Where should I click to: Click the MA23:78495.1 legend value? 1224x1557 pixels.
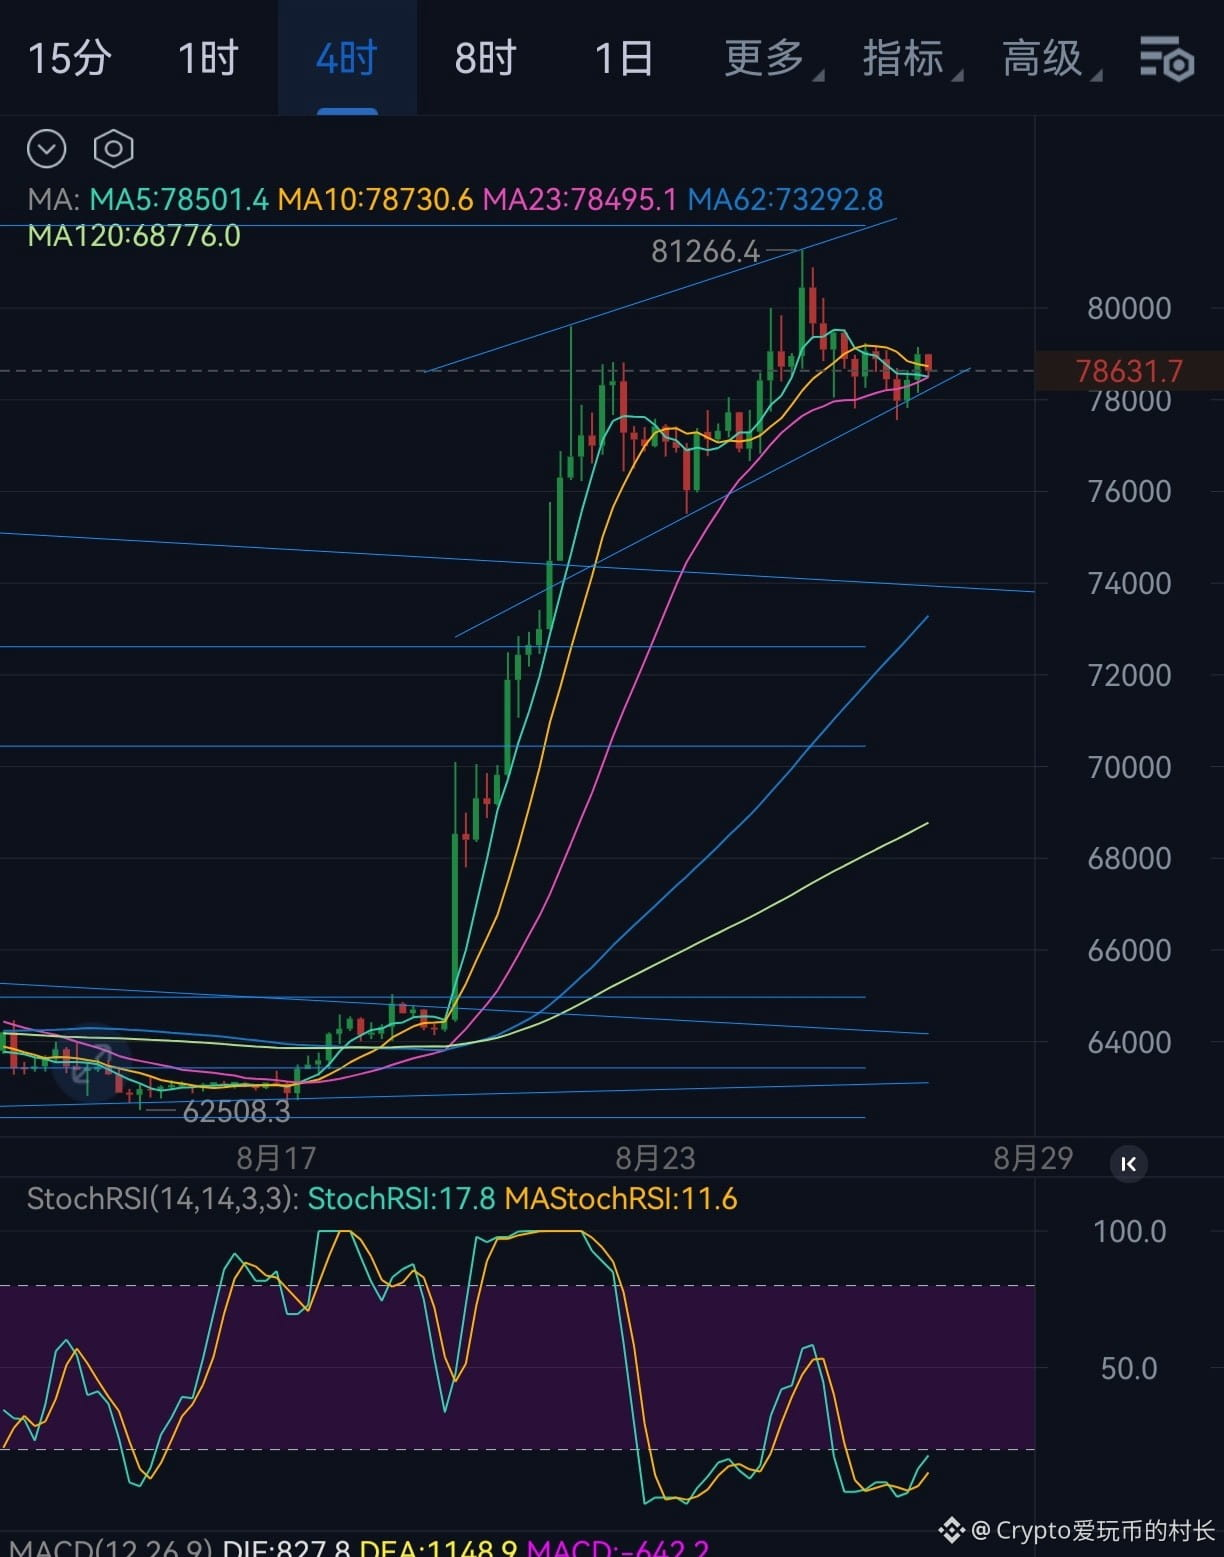coord(580,199)
